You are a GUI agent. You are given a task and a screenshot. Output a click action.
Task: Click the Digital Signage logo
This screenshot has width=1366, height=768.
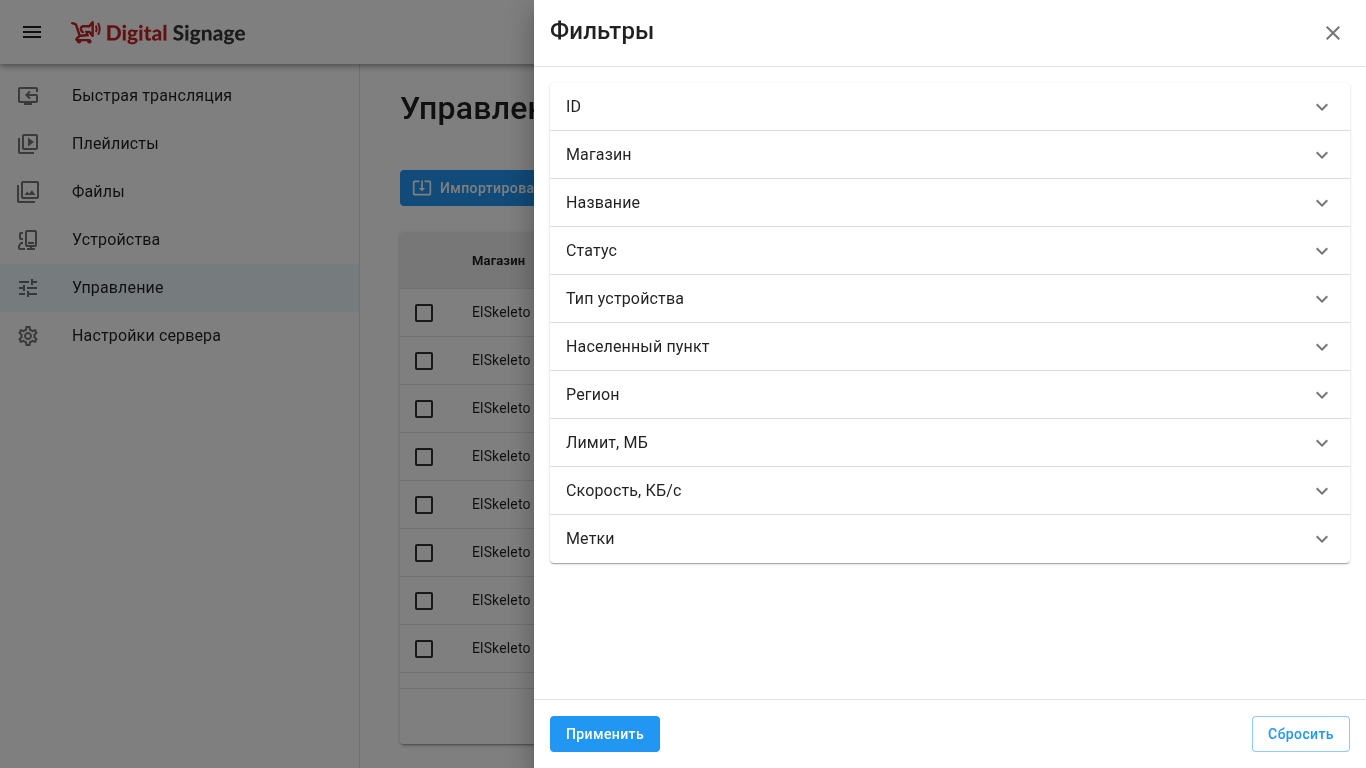pos(158,33)
